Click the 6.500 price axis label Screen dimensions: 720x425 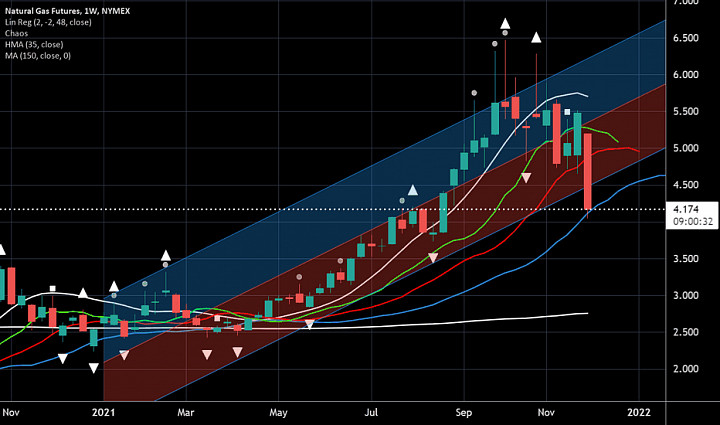tap(686, 38)
